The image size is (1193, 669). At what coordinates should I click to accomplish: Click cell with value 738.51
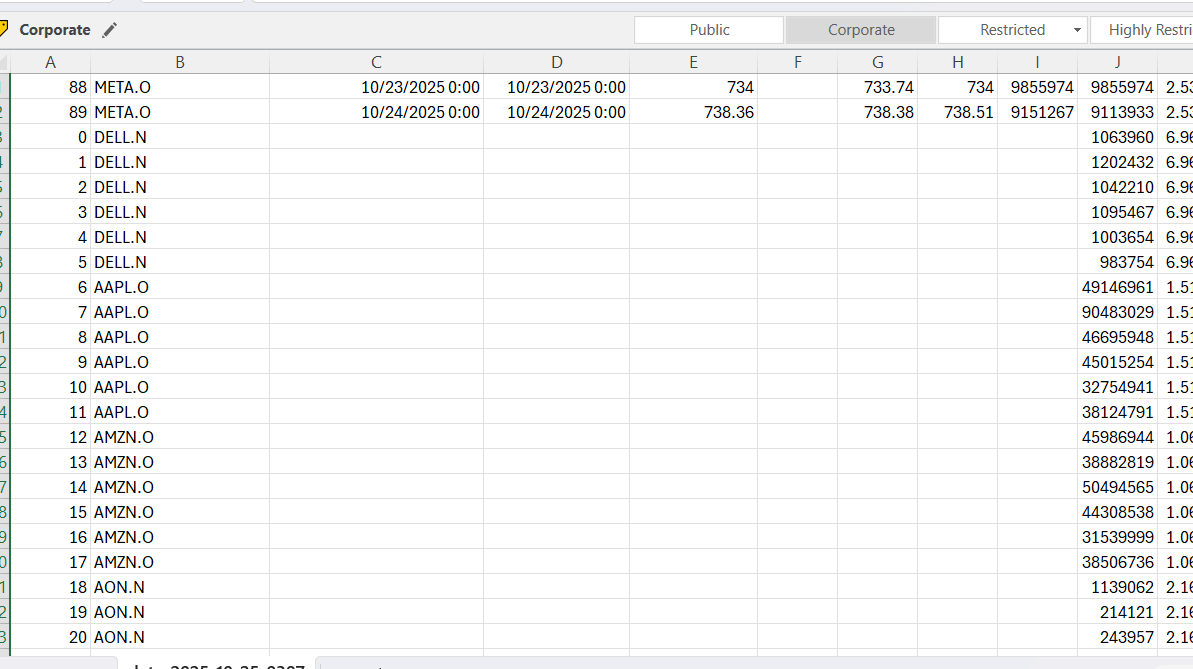coord(957,113)
